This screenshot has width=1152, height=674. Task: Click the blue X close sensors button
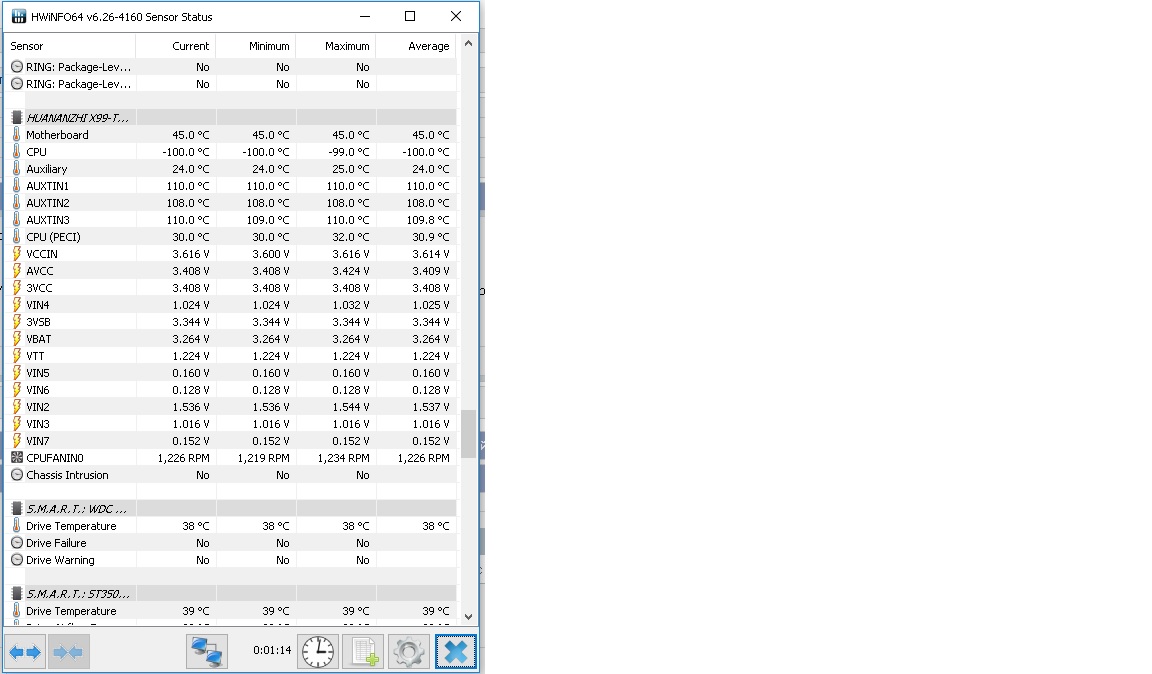[x=456, y=651]
